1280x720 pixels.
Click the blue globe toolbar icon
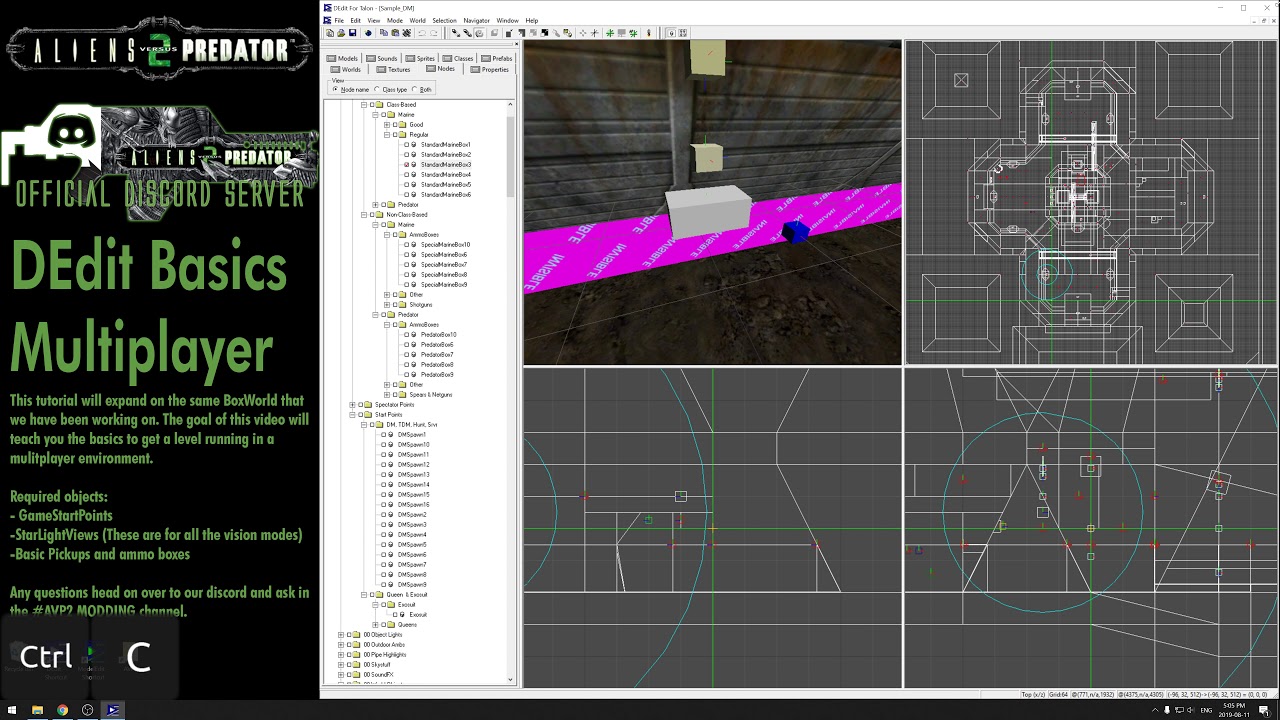pyautogui.click(x=368, y=33)
